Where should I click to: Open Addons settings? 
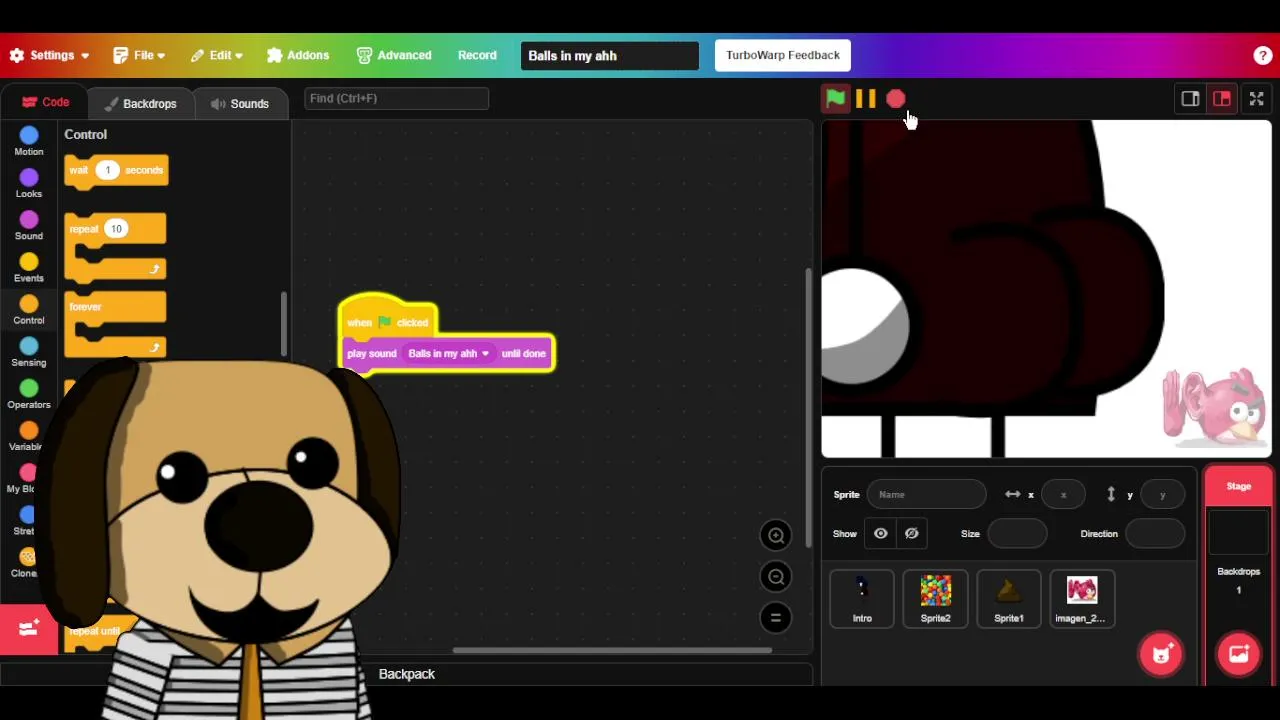point(298,55)
